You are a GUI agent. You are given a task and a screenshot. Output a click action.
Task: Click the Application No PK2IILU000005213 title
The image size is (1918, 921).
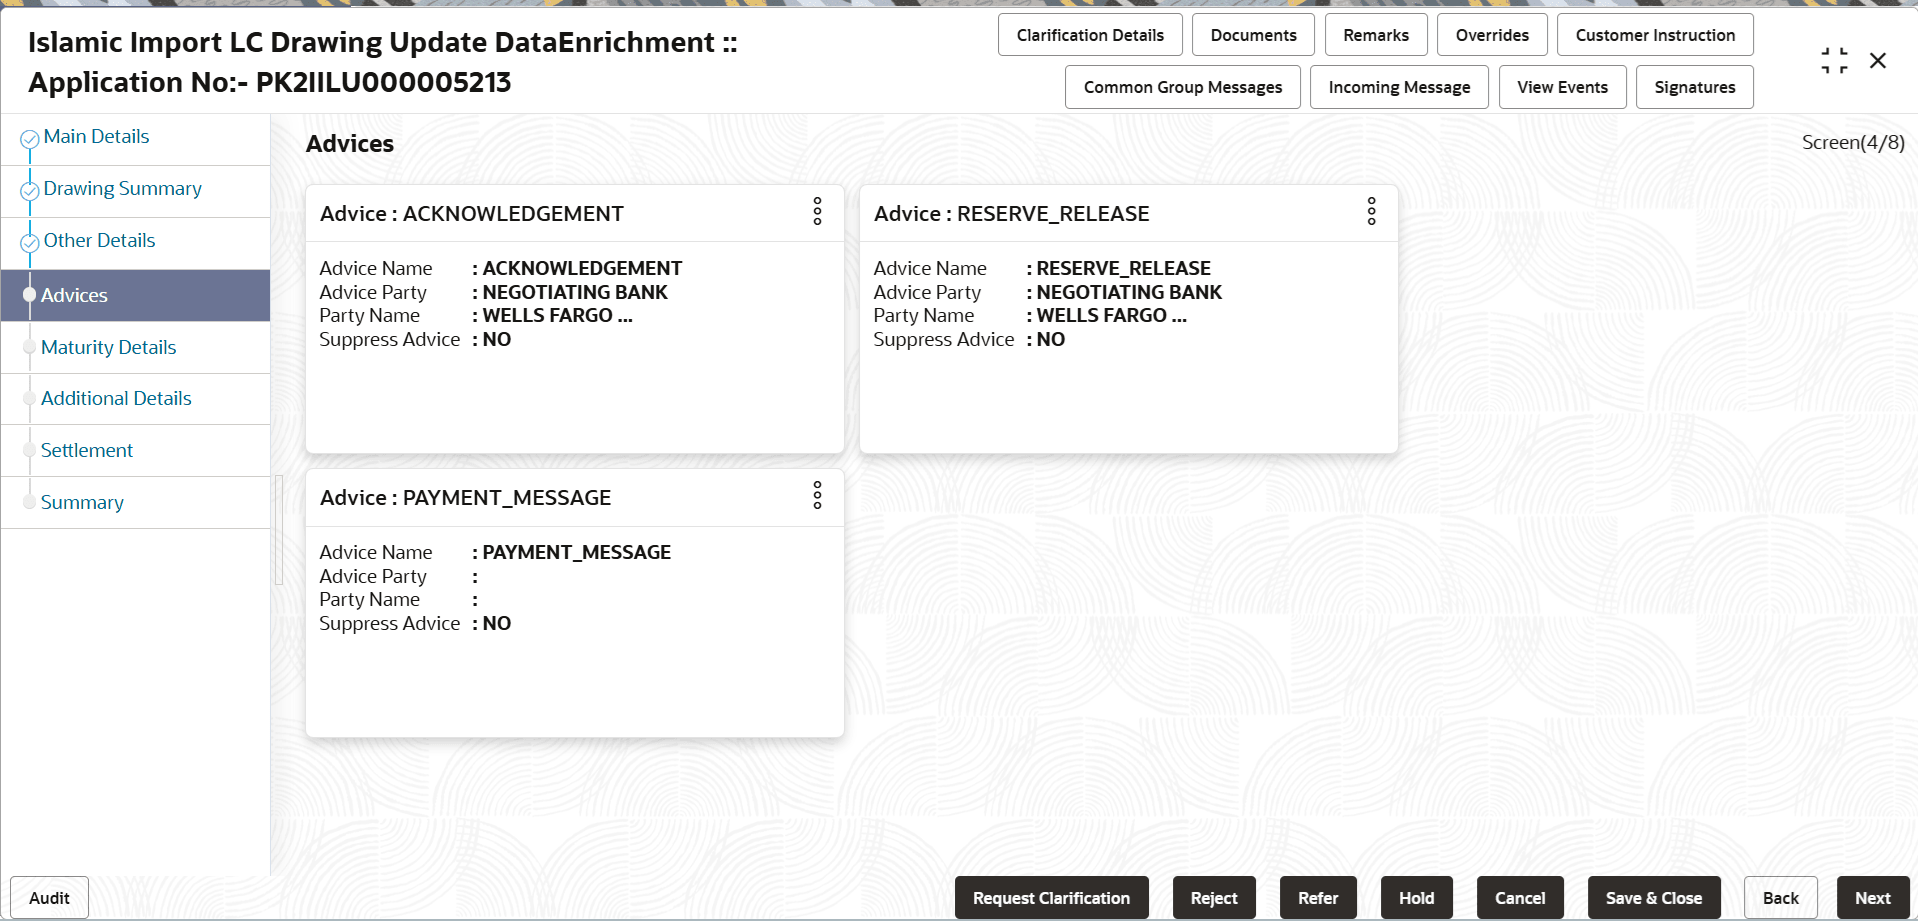coord(270,82)
